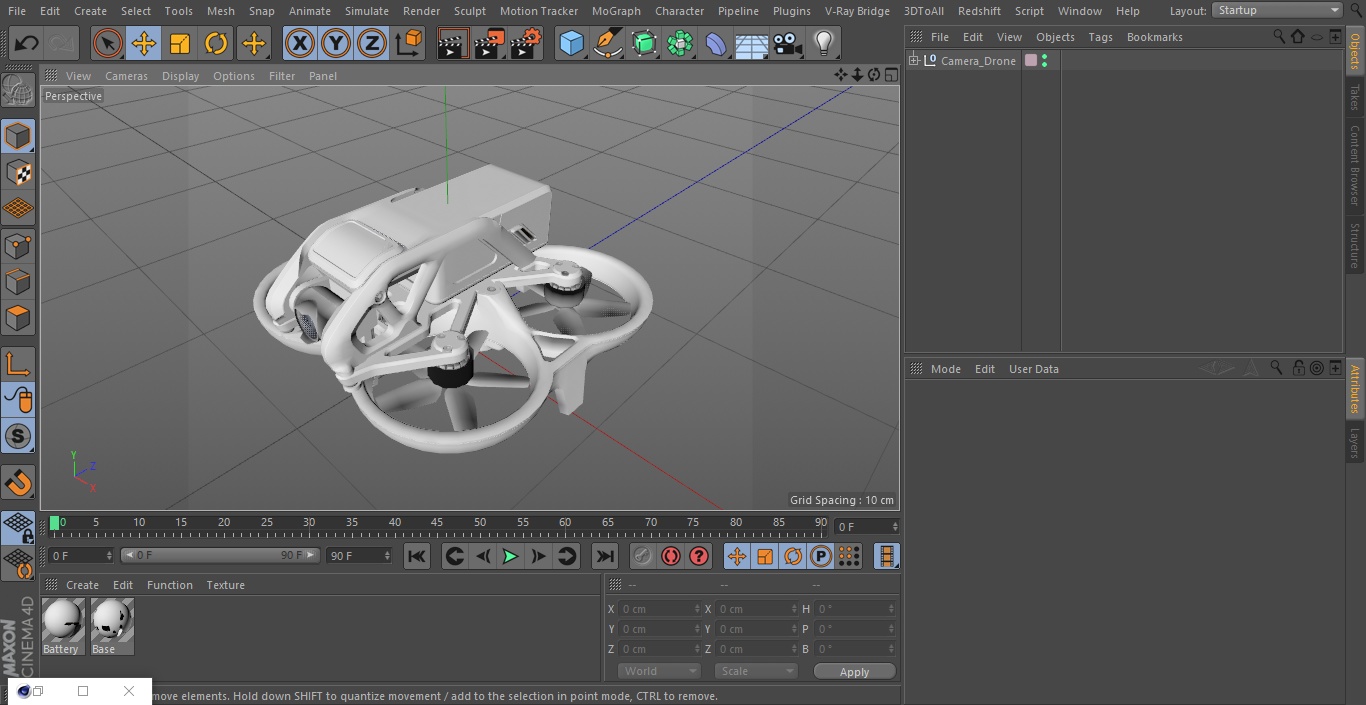Open the Structure side tab
Image resolution: width=1366 pixels, height=705 pixels.
(x=1355, y=245)
